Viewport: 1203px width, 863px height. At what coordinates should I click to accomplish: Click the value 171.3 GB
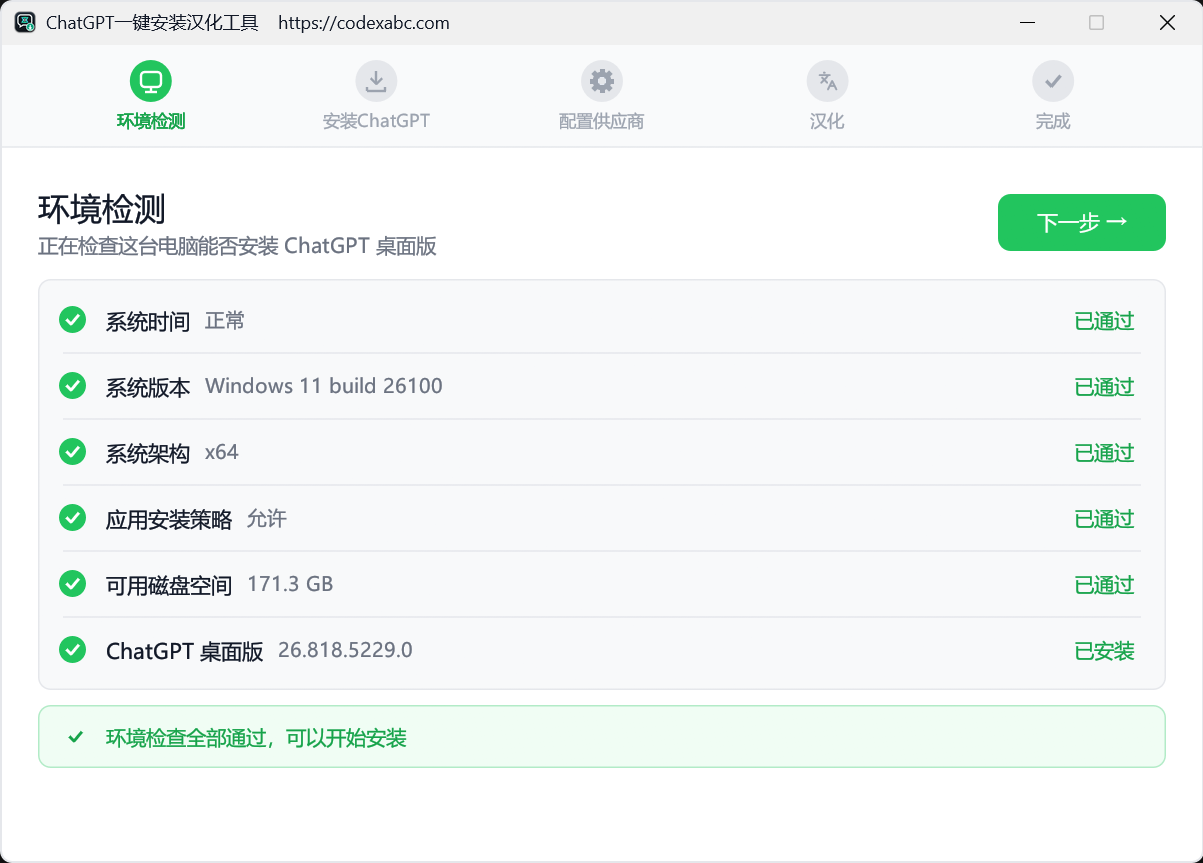[290, 584]
